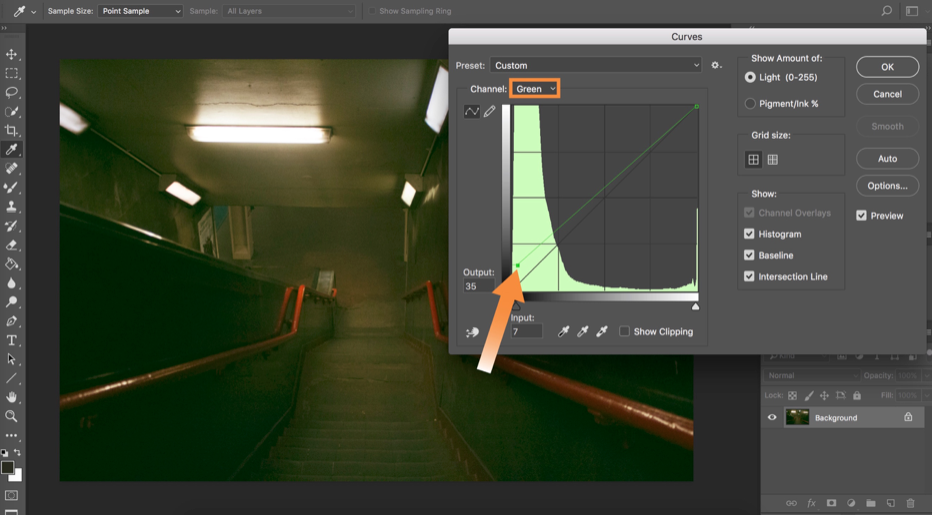Enable Show Clipping checkbox
Viewport: 932px width, 515px height.
pyautogui.click(x=624, y=331)
